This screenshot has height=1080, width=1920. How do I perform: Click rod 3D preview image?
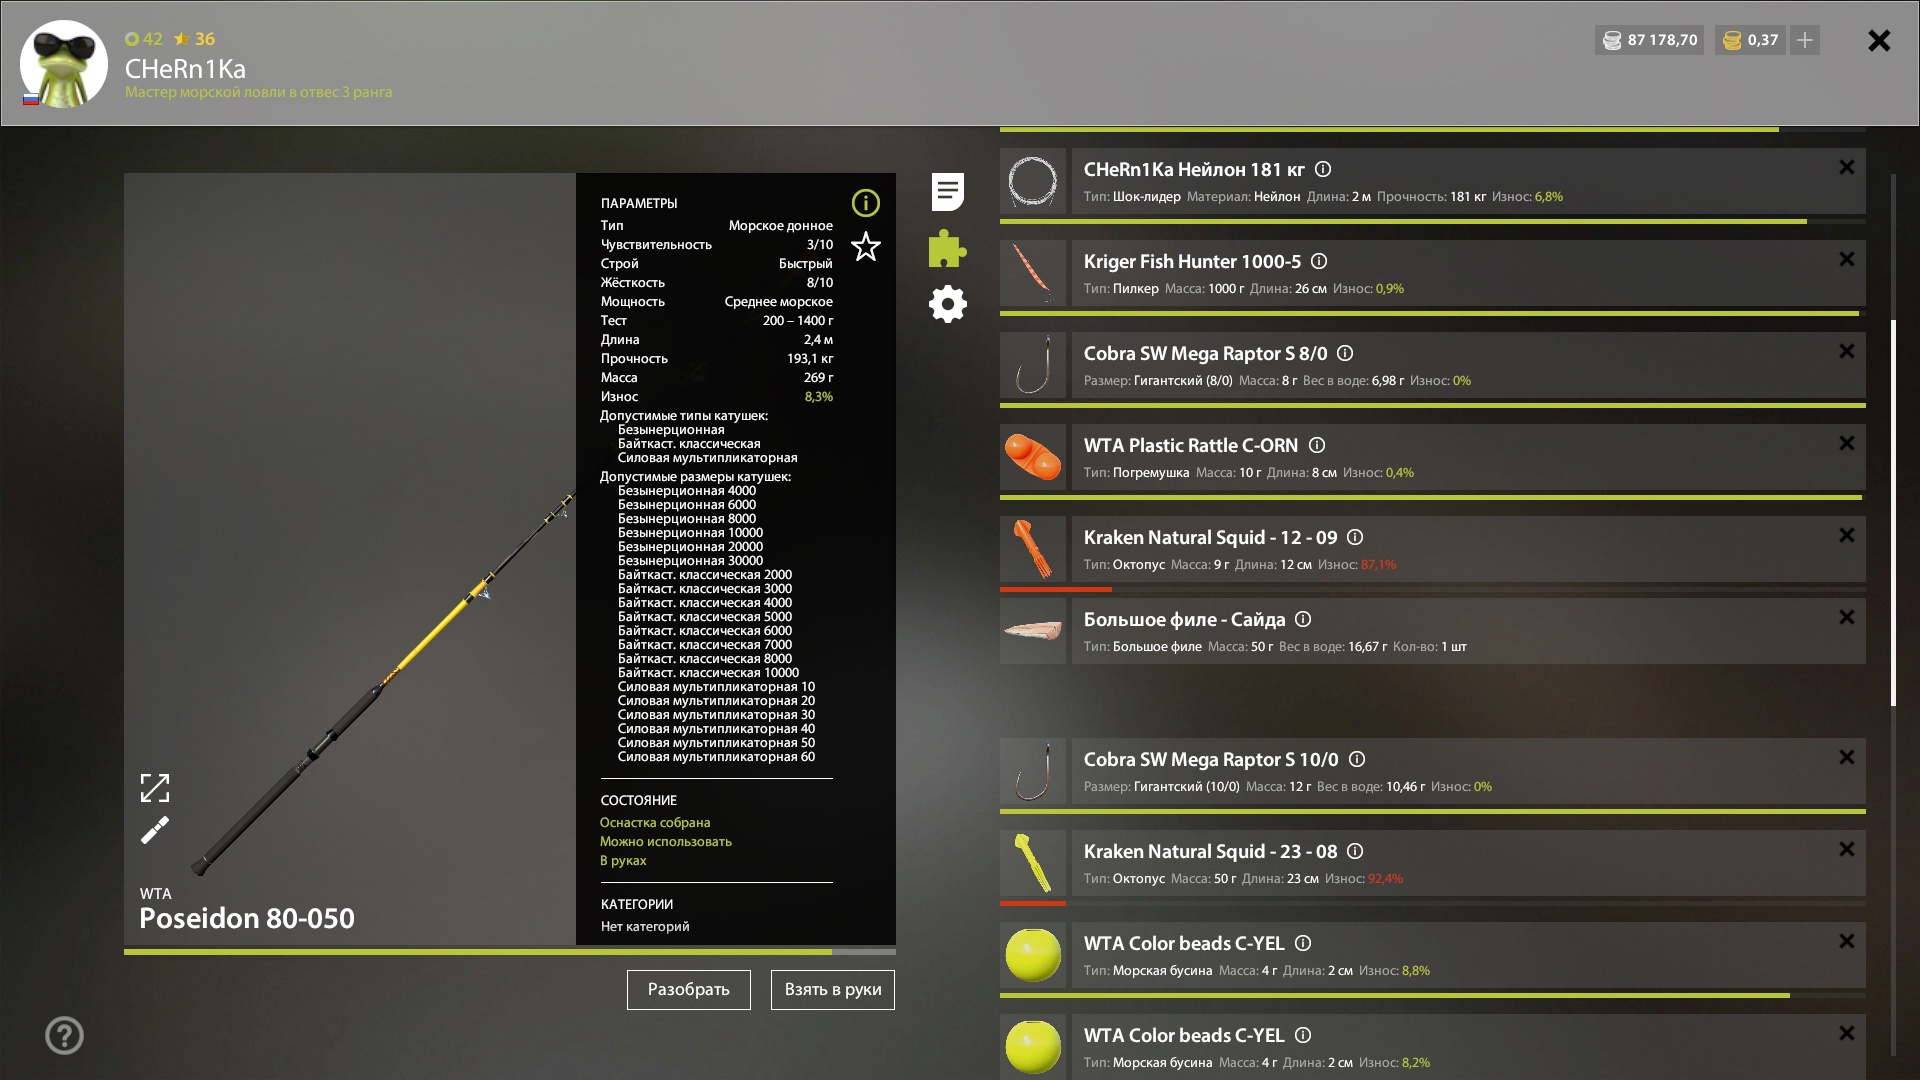[350, 559]
